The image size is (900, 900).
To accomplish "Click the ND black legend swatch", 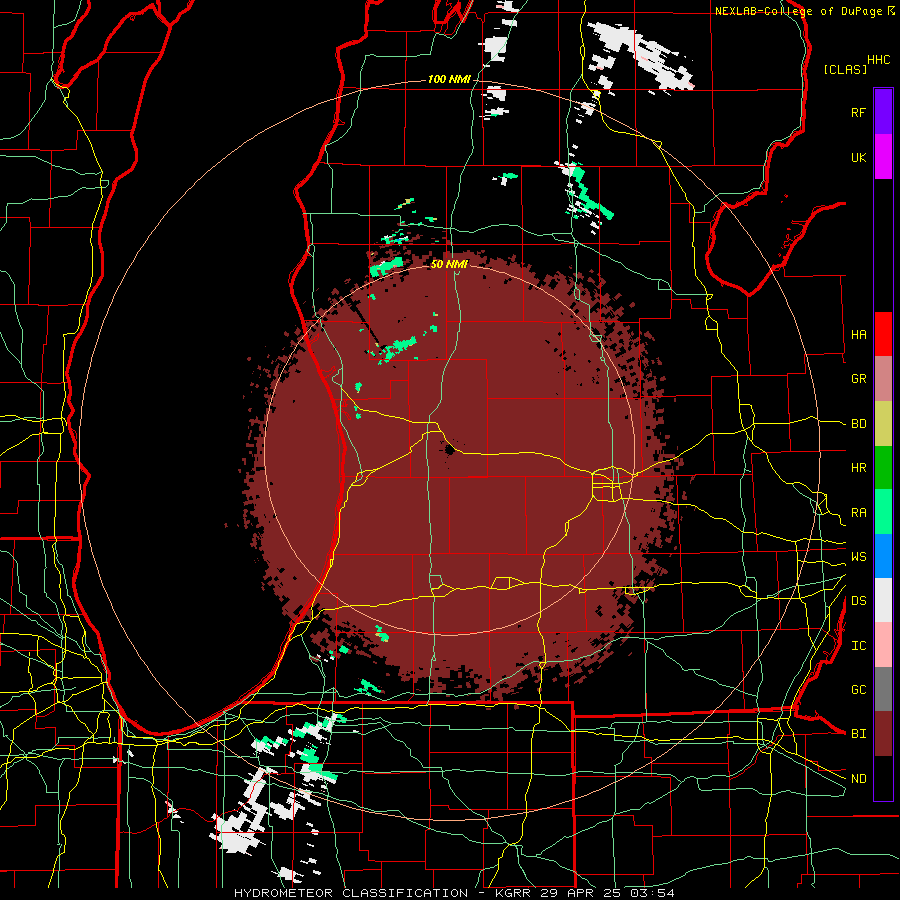I will (x=883, y=778).
